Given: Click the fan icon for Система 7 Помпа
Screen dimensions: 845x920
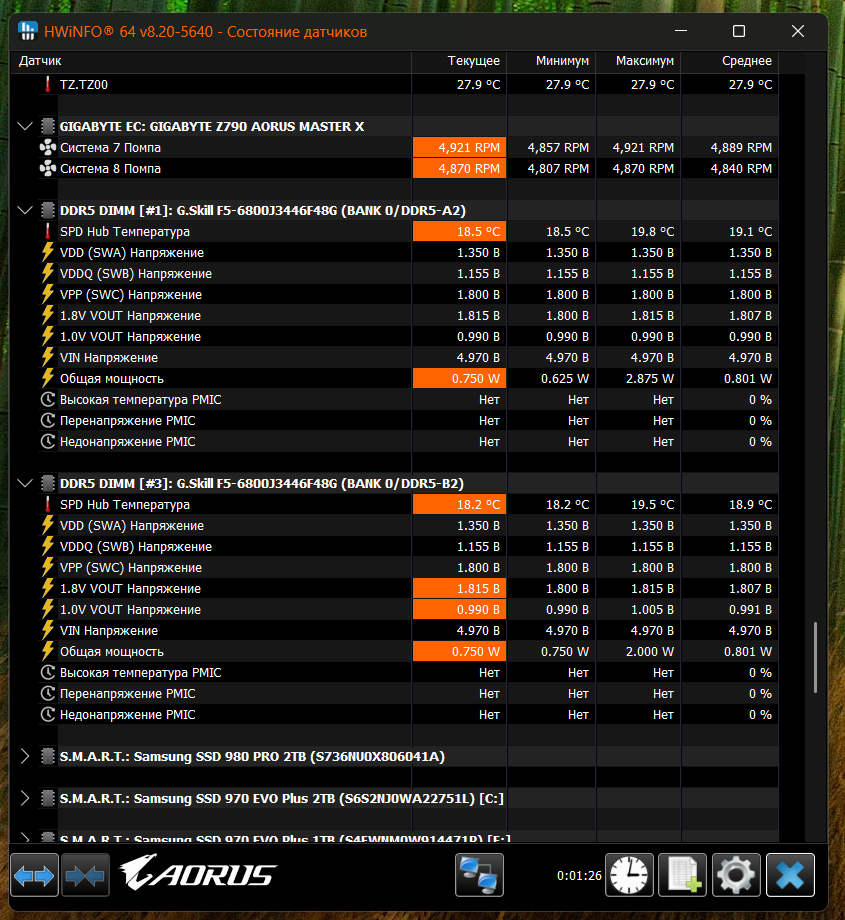Looking at the screenshot, I should point(48,147).
